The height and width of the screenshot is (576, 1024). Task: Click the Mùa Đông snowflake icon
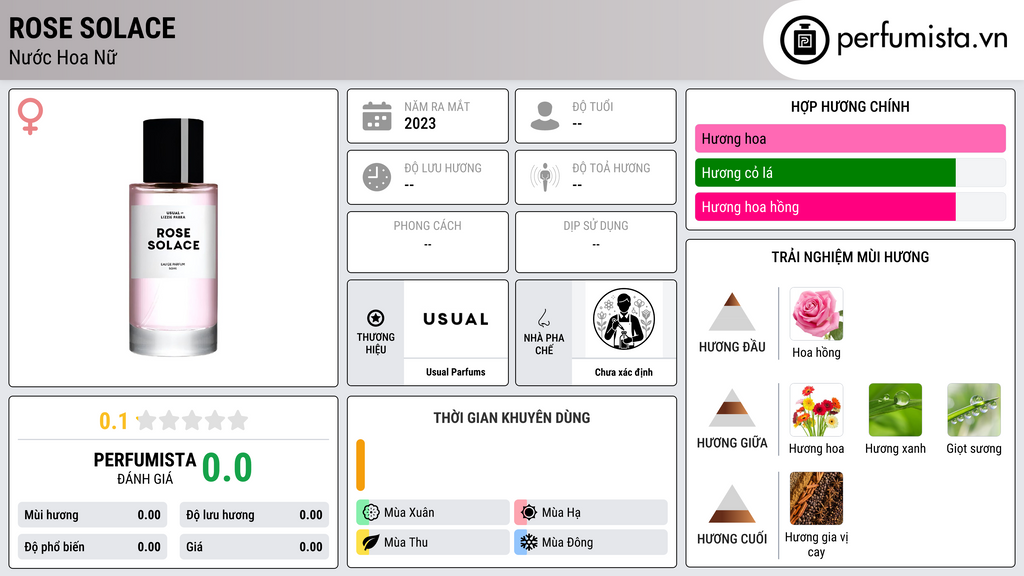click(529, 542)
